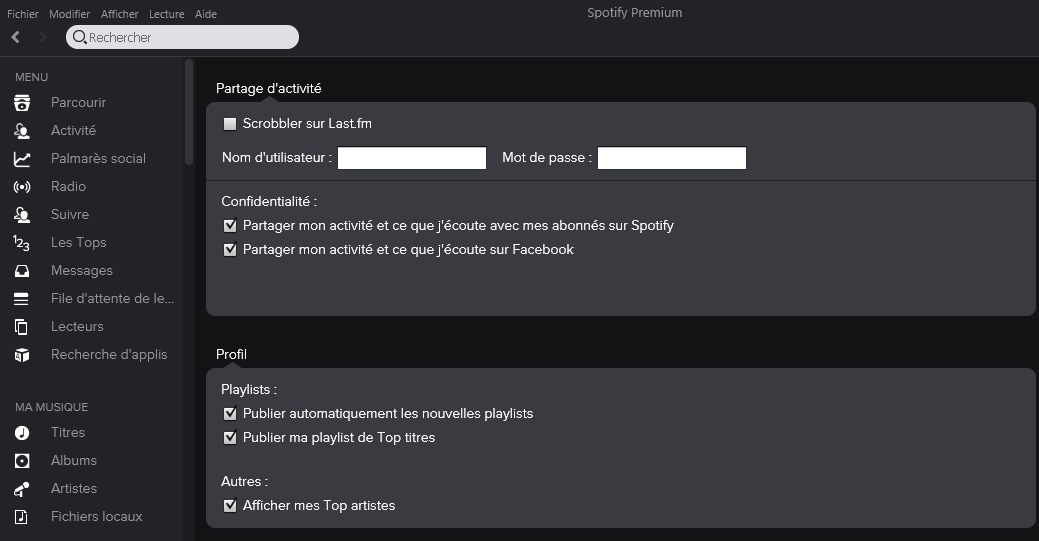This screenshot has width=1039, height=541.
Task: Toggle Publier automatiquement les nouvelles playlists
Action: coord(230,414)
